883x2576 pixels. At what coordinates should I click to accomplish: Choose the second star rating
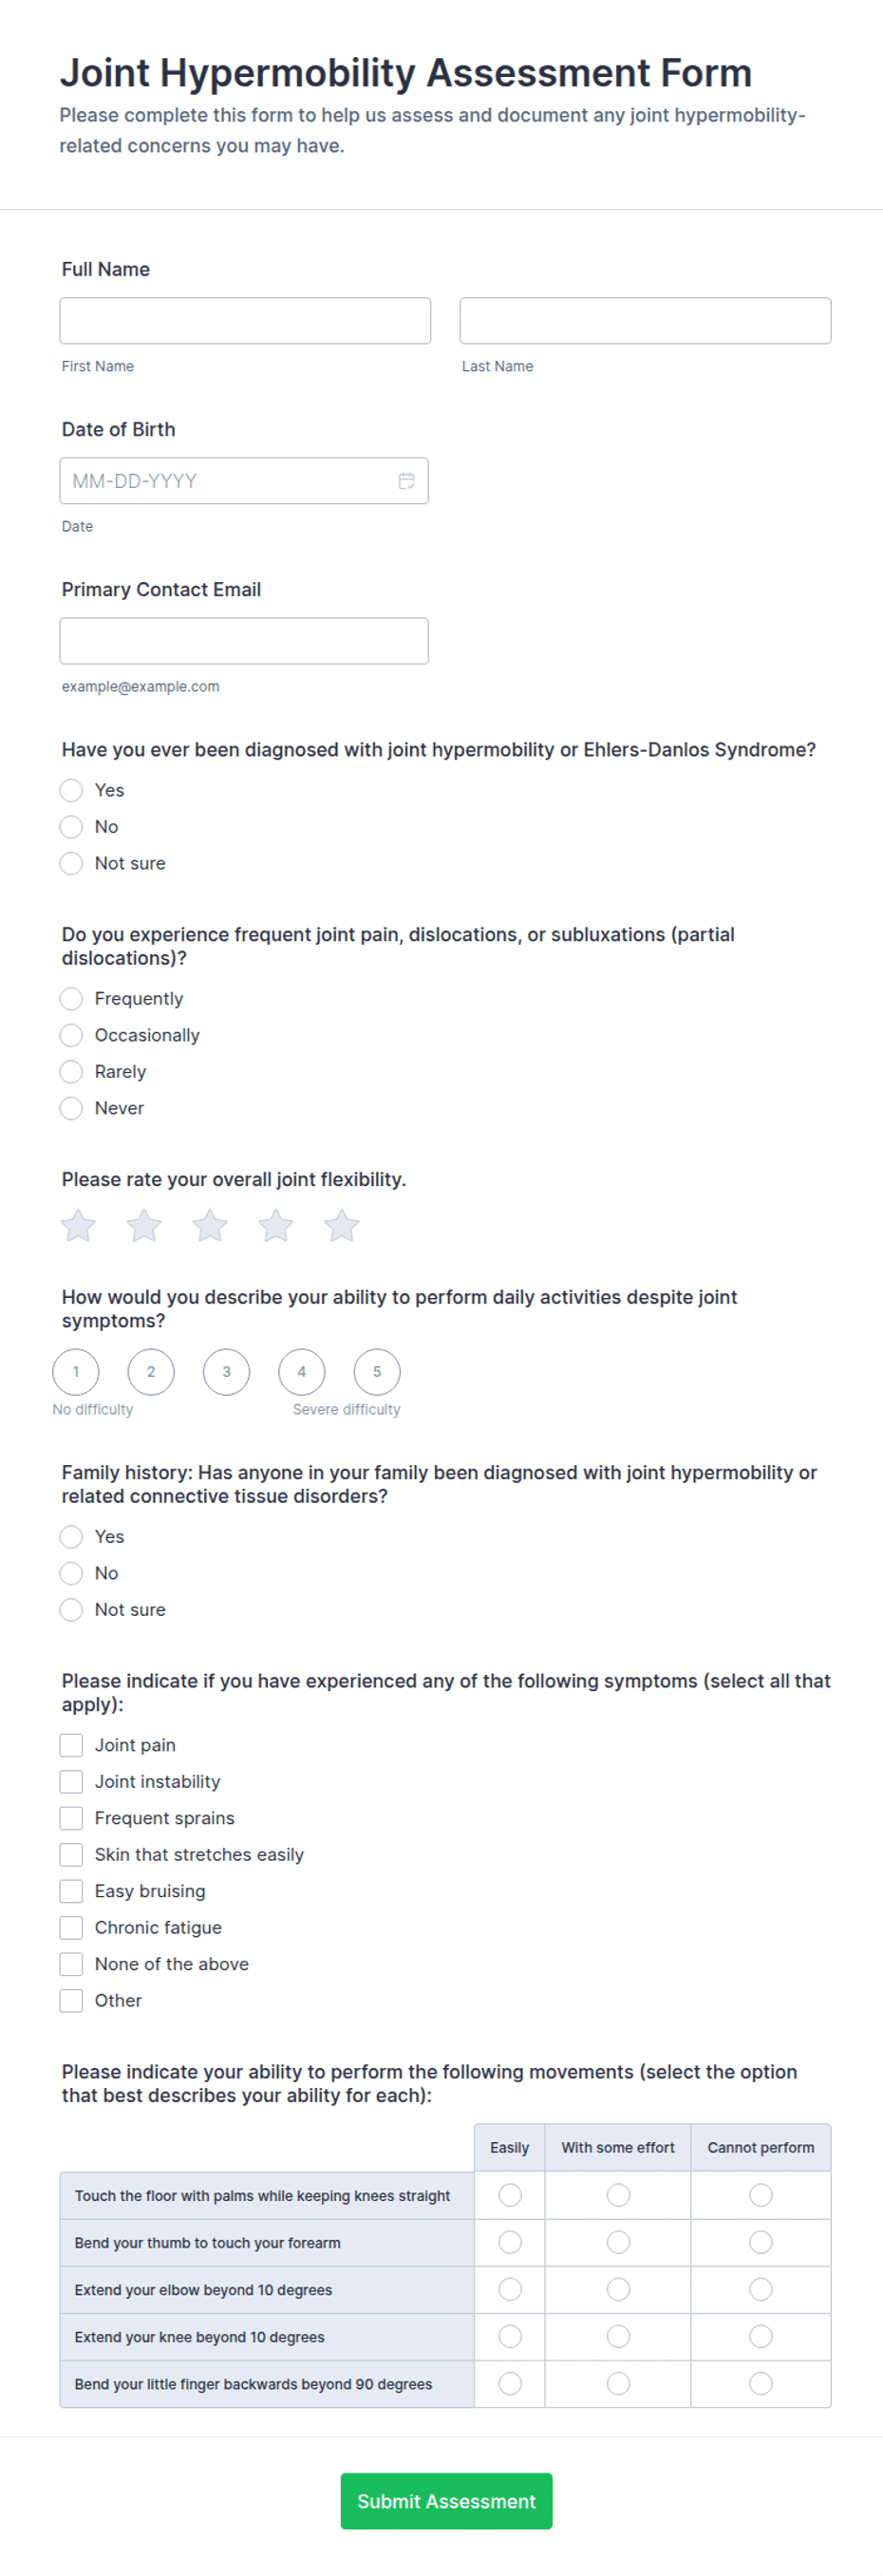[x=144, y=1225]
